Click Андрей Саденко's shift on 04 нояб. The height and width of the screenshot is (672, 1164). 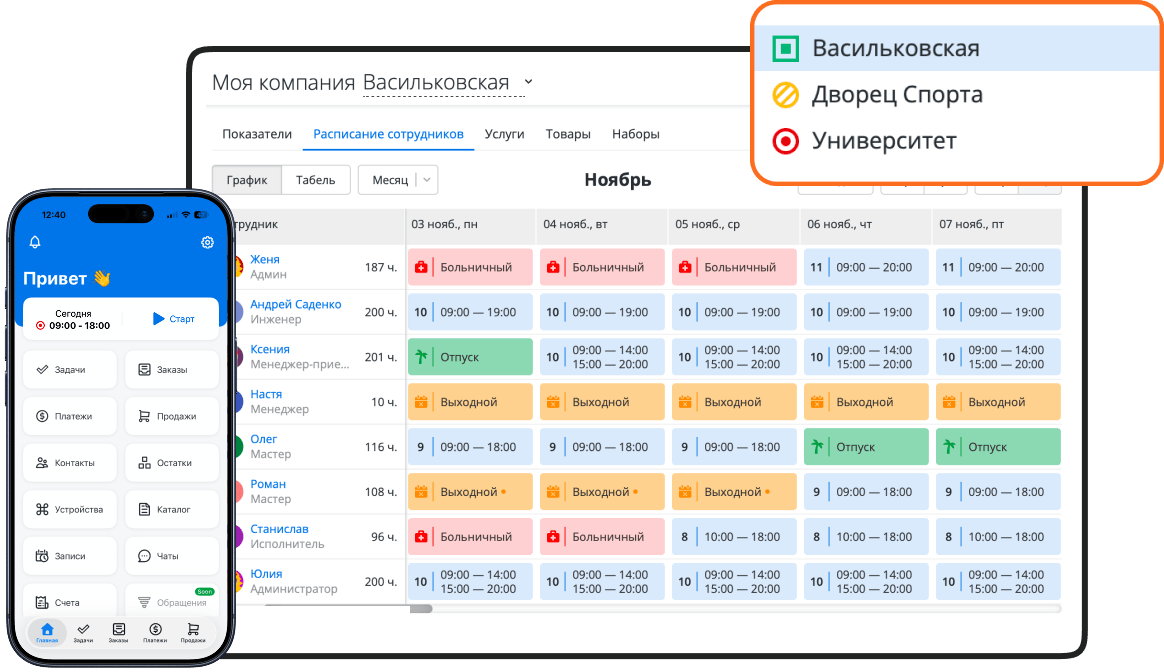coord(602,312)
